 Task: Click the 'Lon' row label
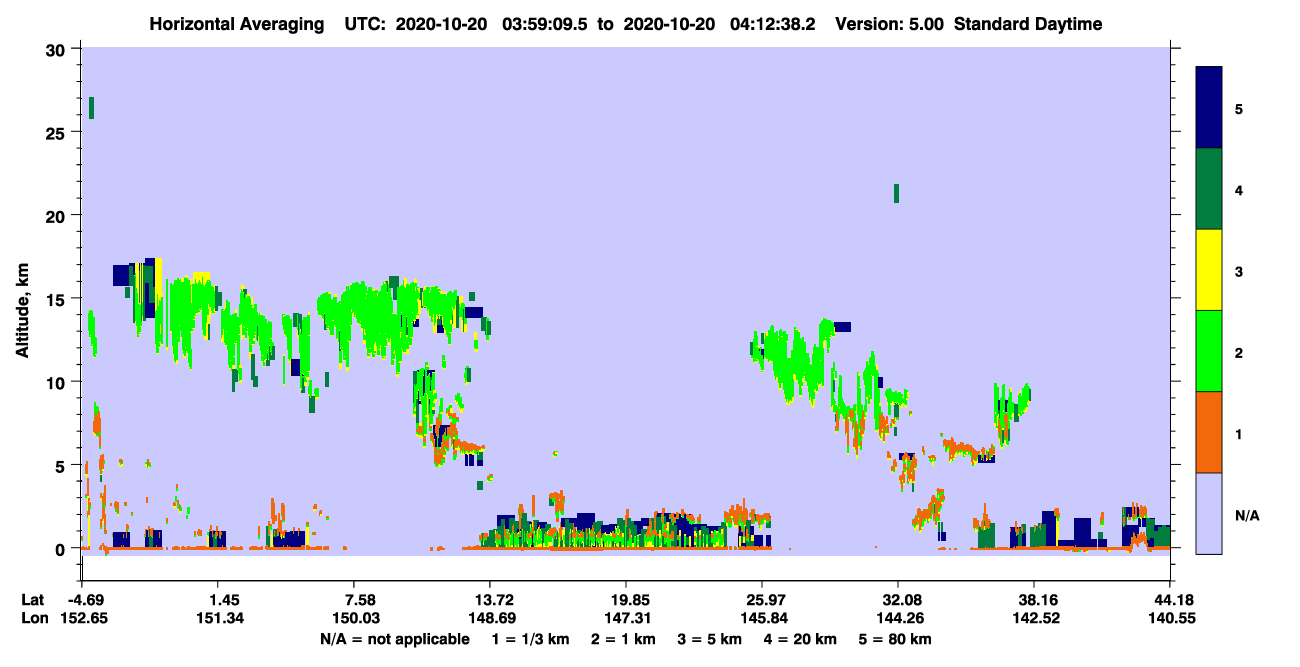[x=33, y=618]
